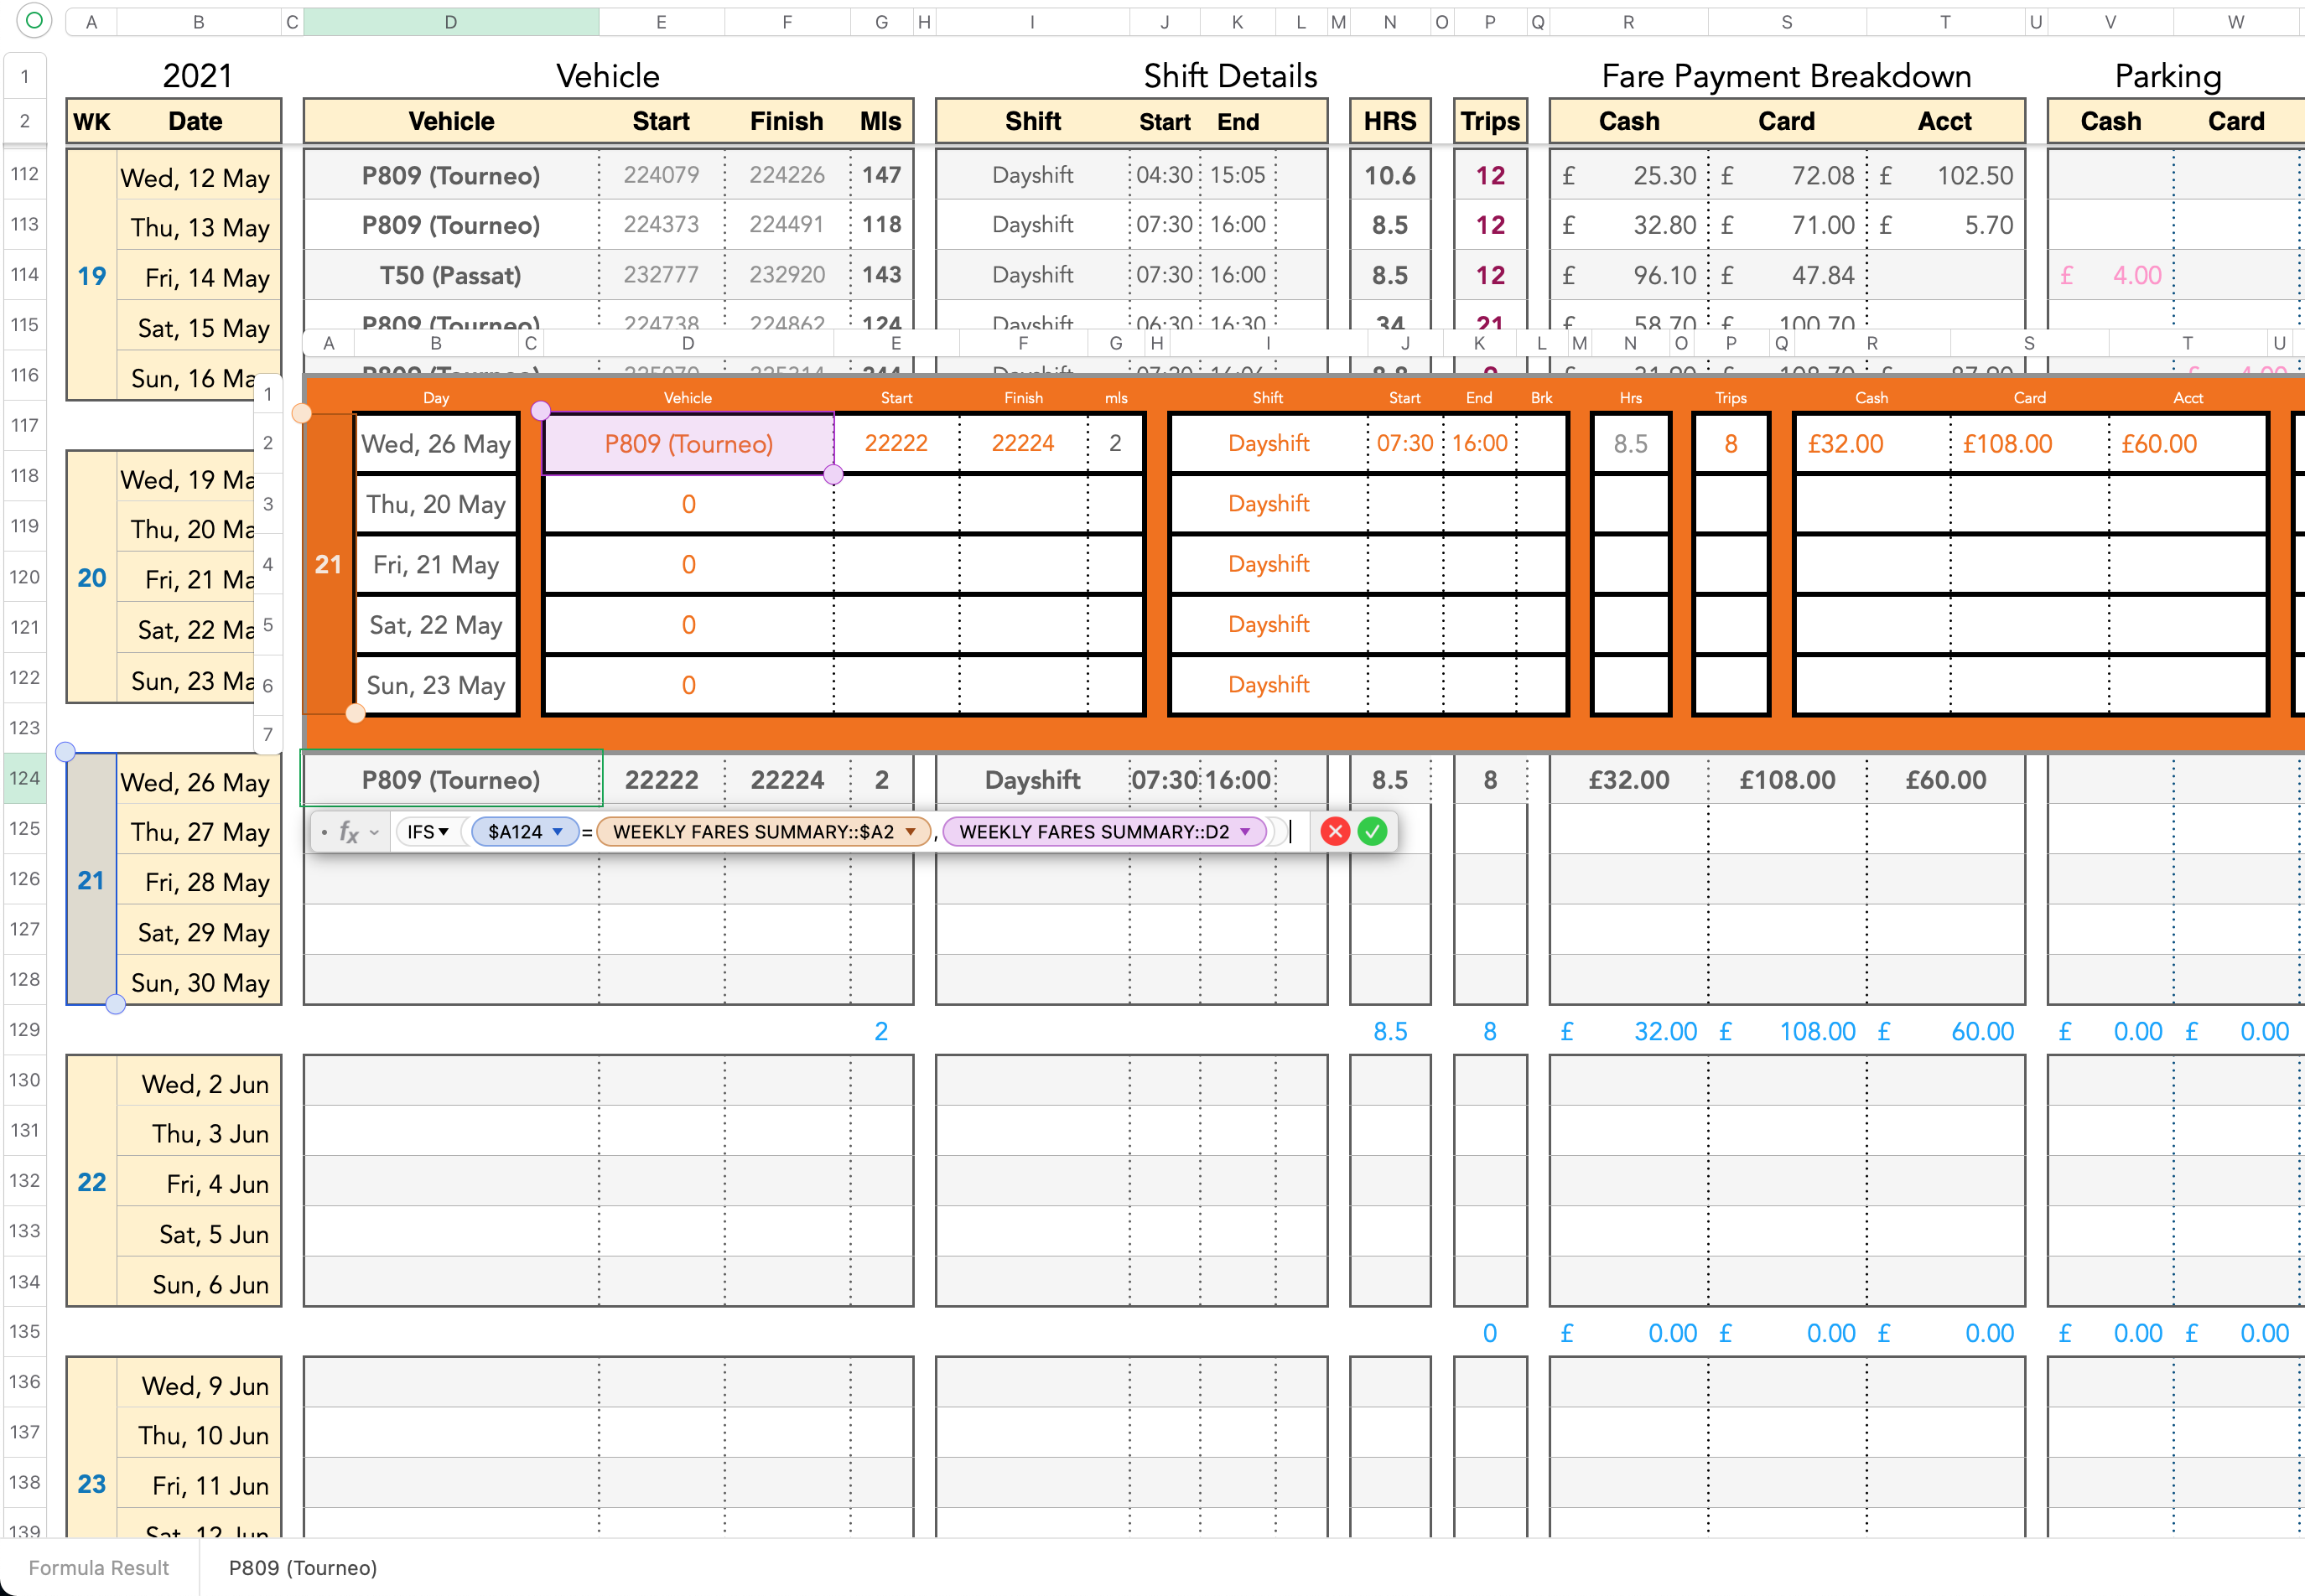Click the fx function browser icon
The image size is (2305, 1596).
[x=348, y=832]
